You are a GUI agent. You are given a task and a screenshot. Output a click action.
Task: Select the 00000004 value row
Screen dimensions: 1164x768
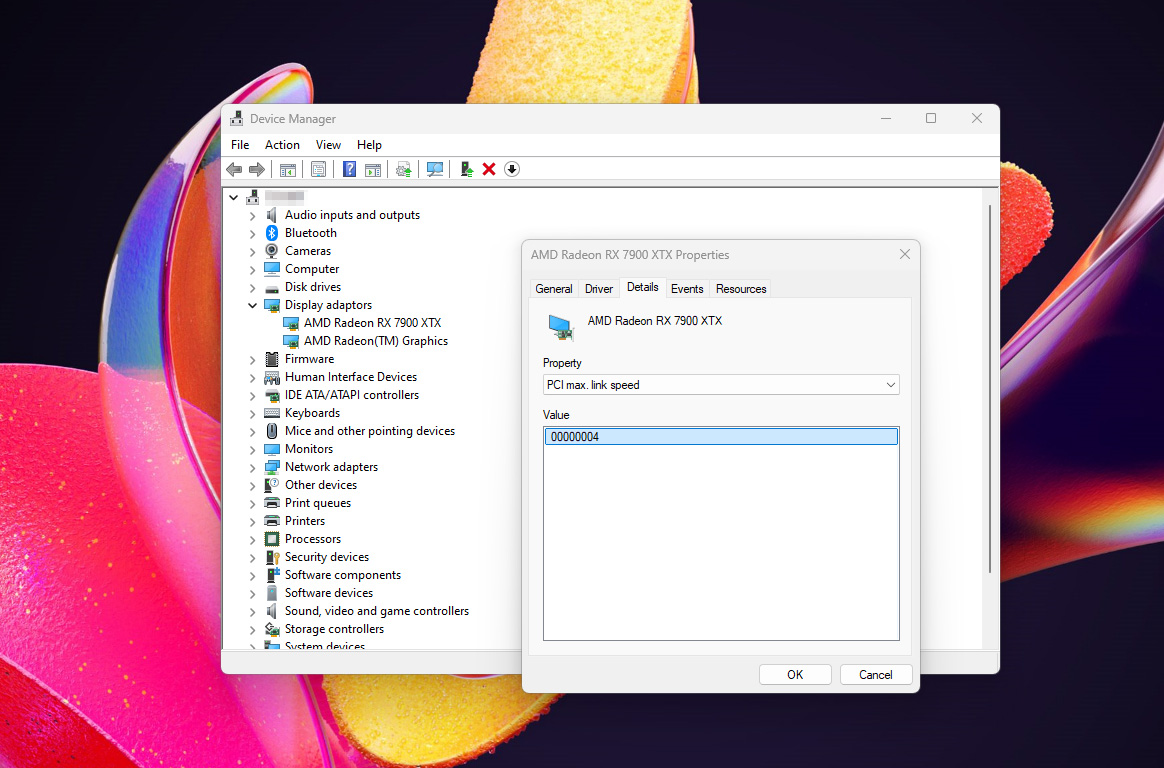[721, 436]
